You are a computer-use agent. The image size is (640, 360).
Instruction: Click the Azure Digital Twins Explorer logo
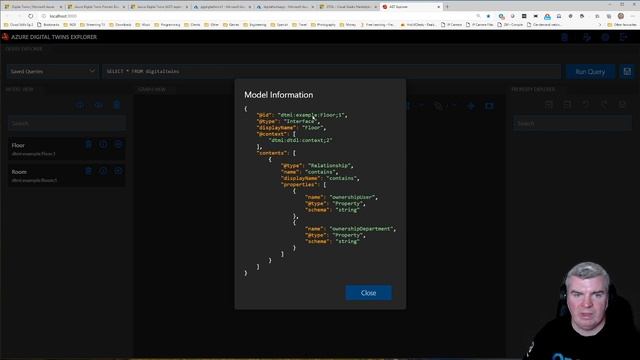click(x=5, y=37)
